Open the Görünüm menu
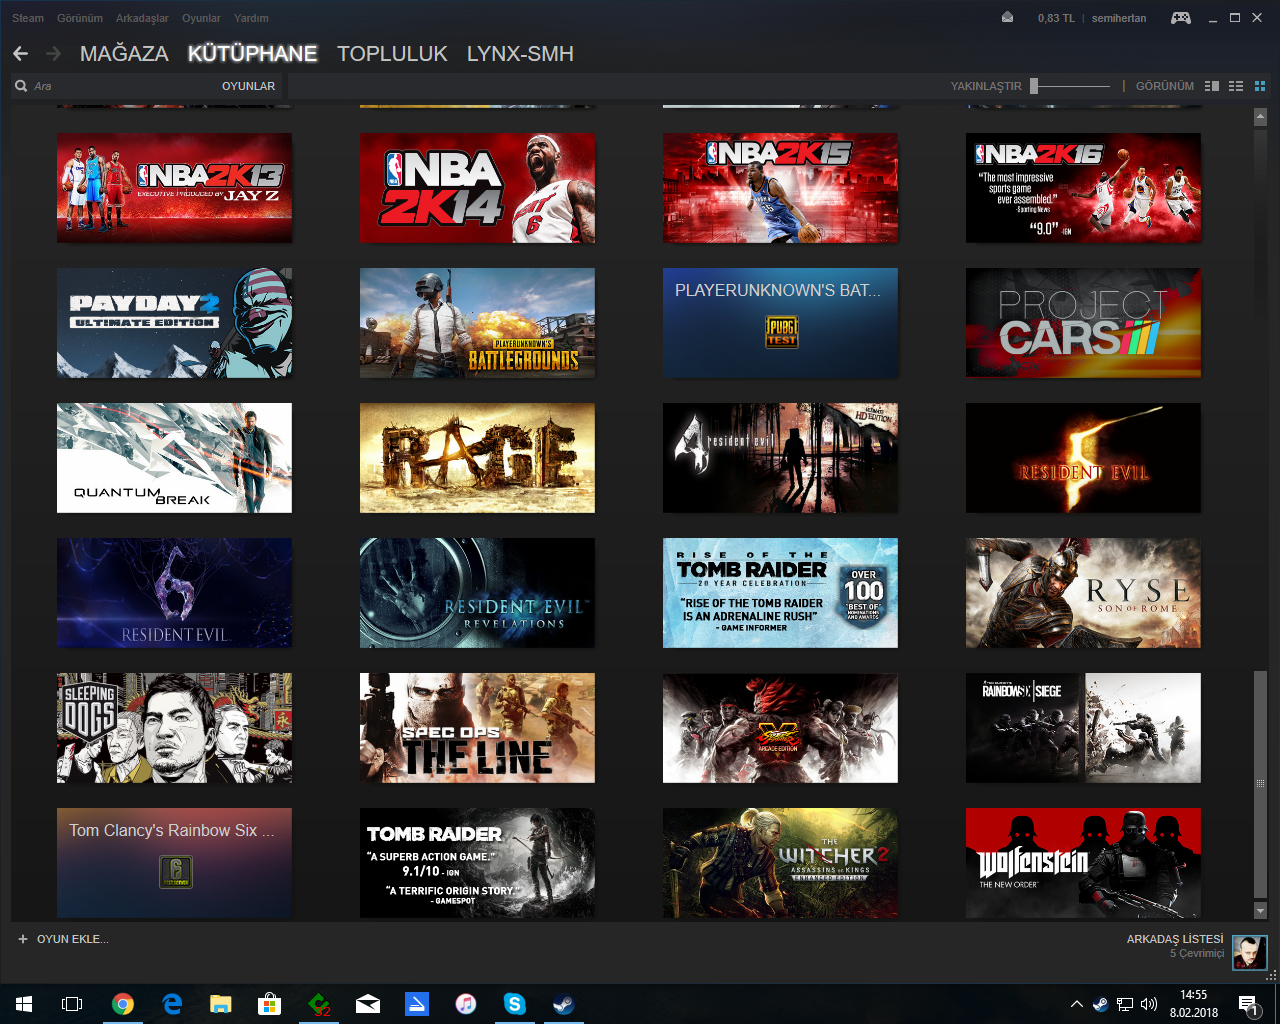 click(x=80, y=18)
